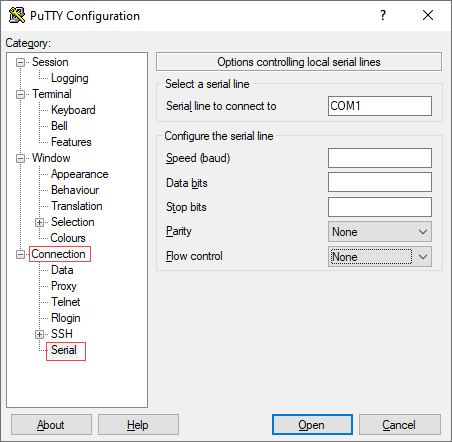Click the 'Data bits' label

coord(187,183)
